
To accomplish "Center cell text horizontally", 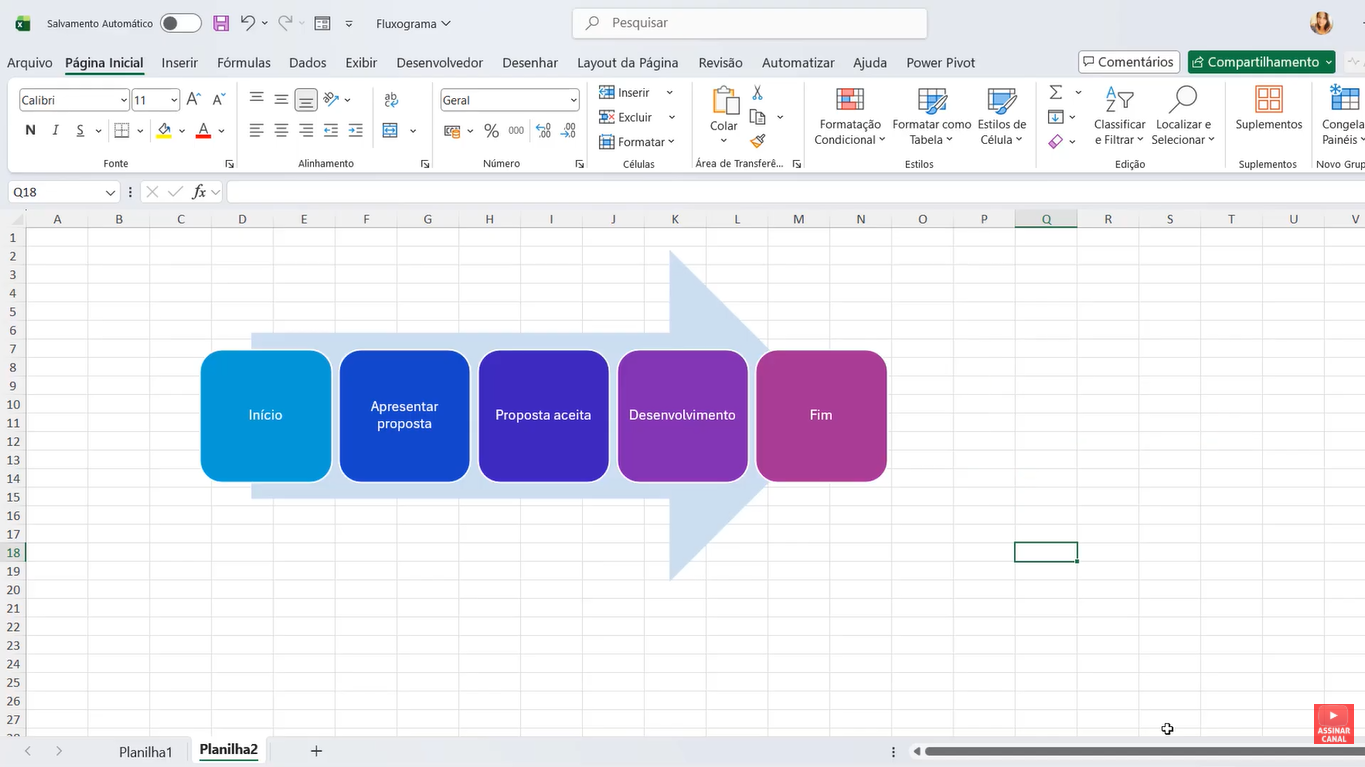I will click(x=281, y=130).
